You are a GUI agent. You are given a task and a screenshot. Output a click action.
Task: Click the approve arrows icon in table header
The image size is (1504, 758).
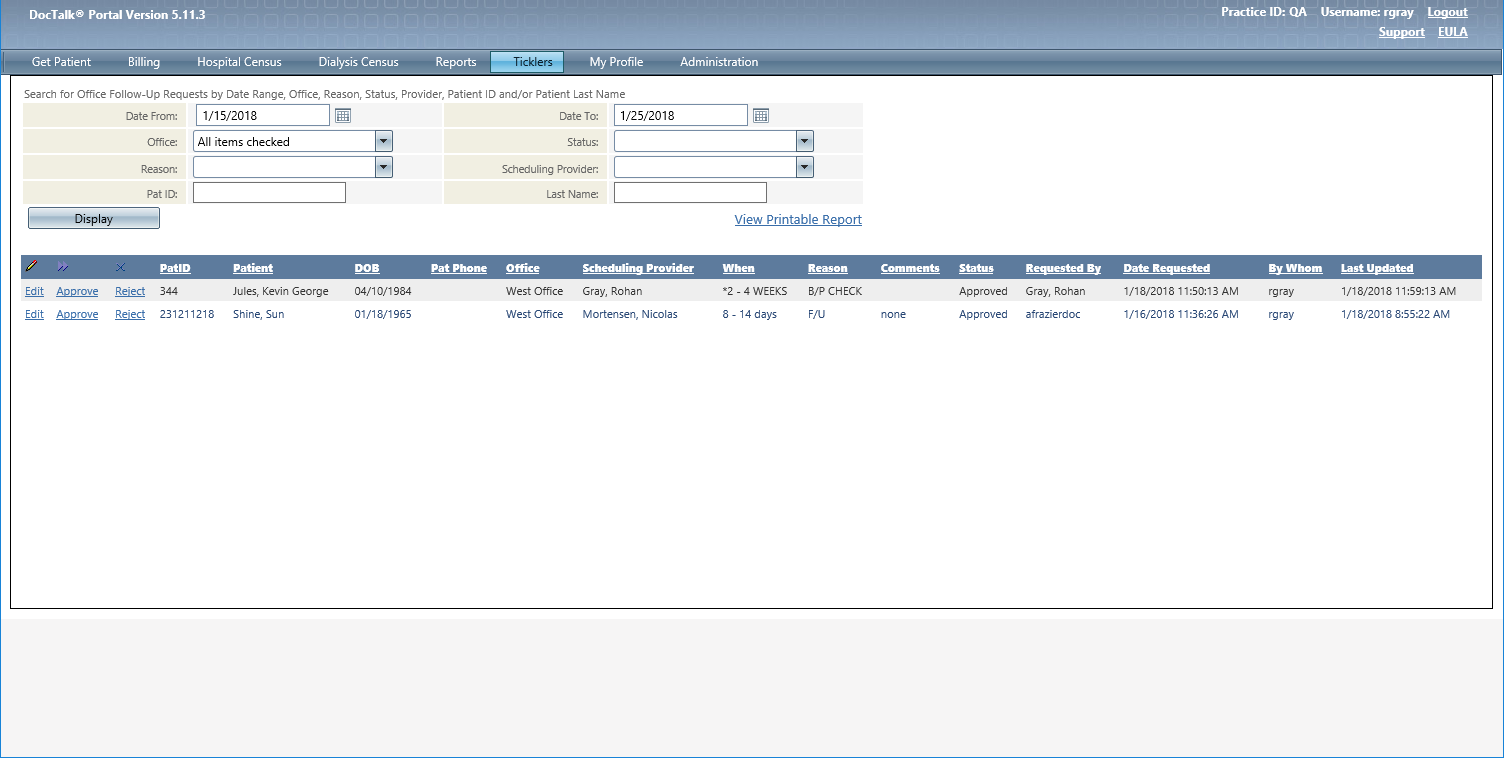[64, 267]
